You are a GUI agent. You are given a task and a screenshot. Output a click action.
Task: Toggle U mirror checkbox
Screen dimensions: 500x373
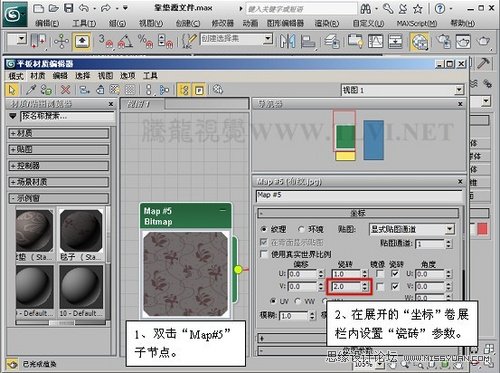pyautogui.click(x=380, y=274)
